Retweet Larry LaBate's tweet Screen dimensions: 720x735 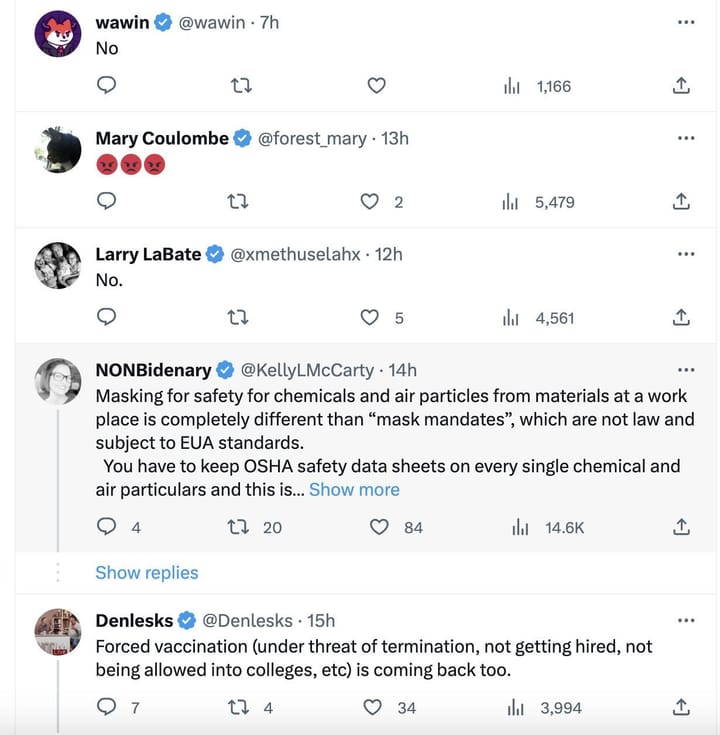pyautogui.click(x=240, y=318)
